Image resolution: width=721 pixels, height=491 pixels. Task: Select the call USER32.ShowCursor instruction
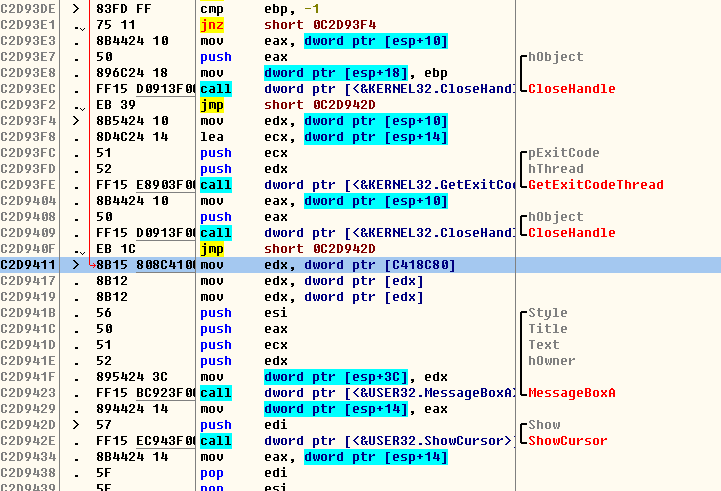point(357,441)
